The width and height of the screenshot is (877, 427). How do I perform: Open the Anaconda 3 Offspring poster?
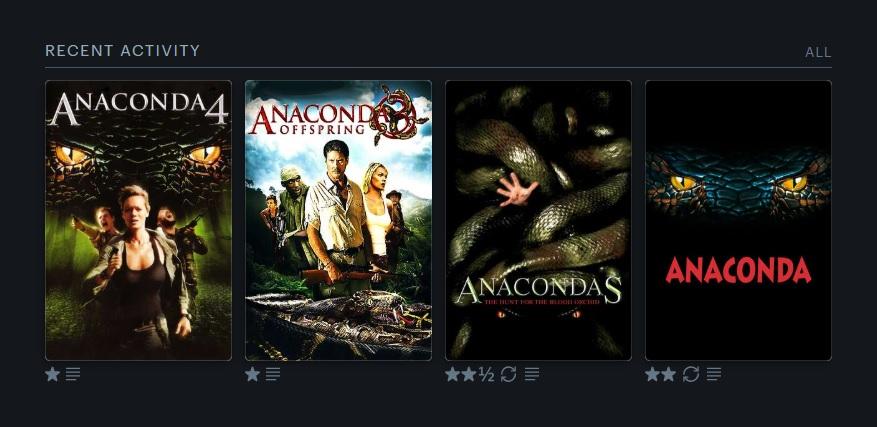point(338,220)
